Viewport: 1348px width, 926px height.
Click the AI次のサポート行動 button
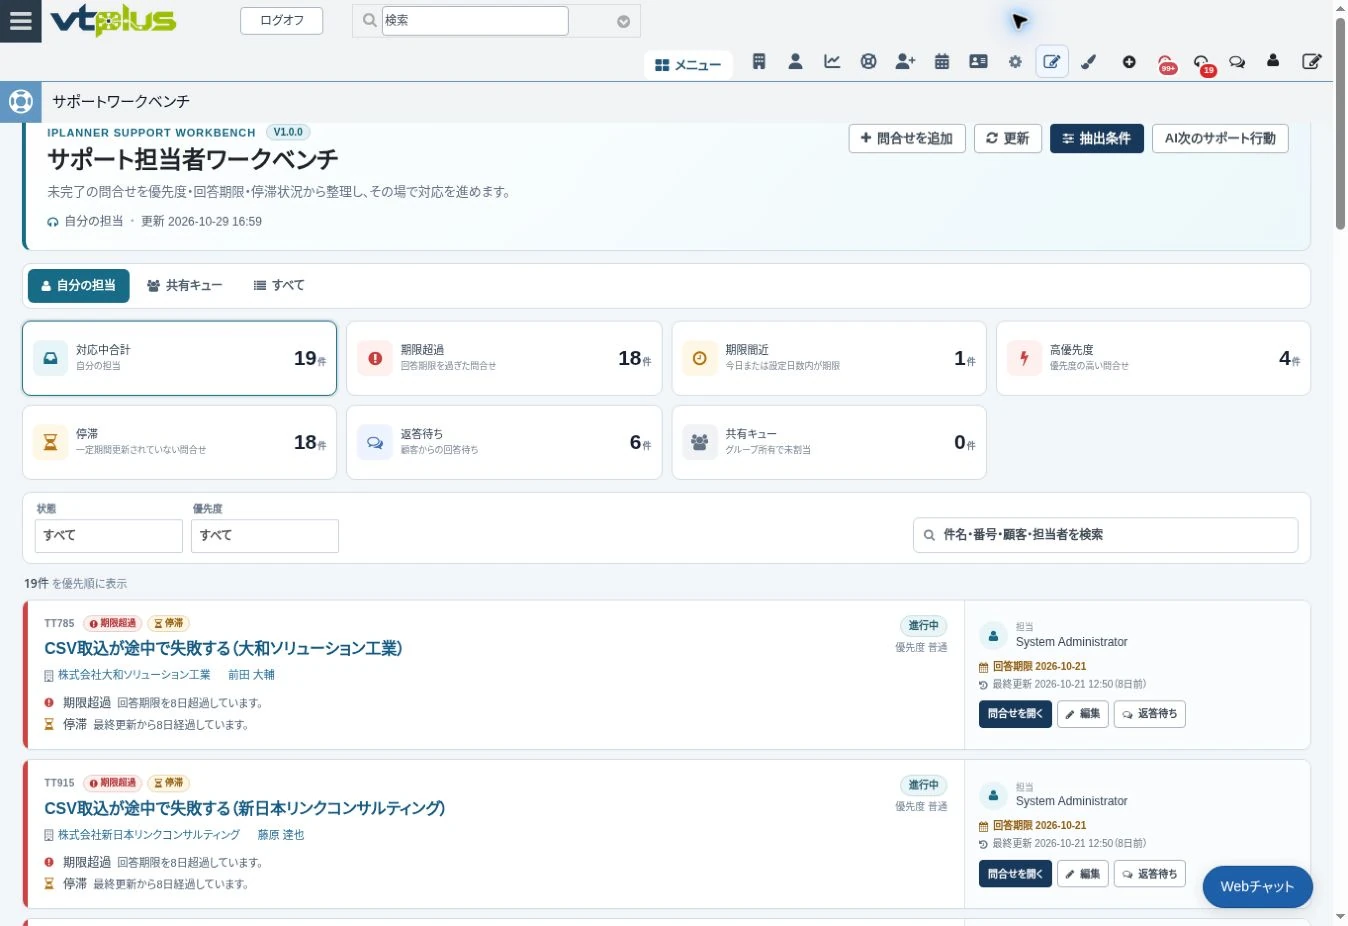1220,139
